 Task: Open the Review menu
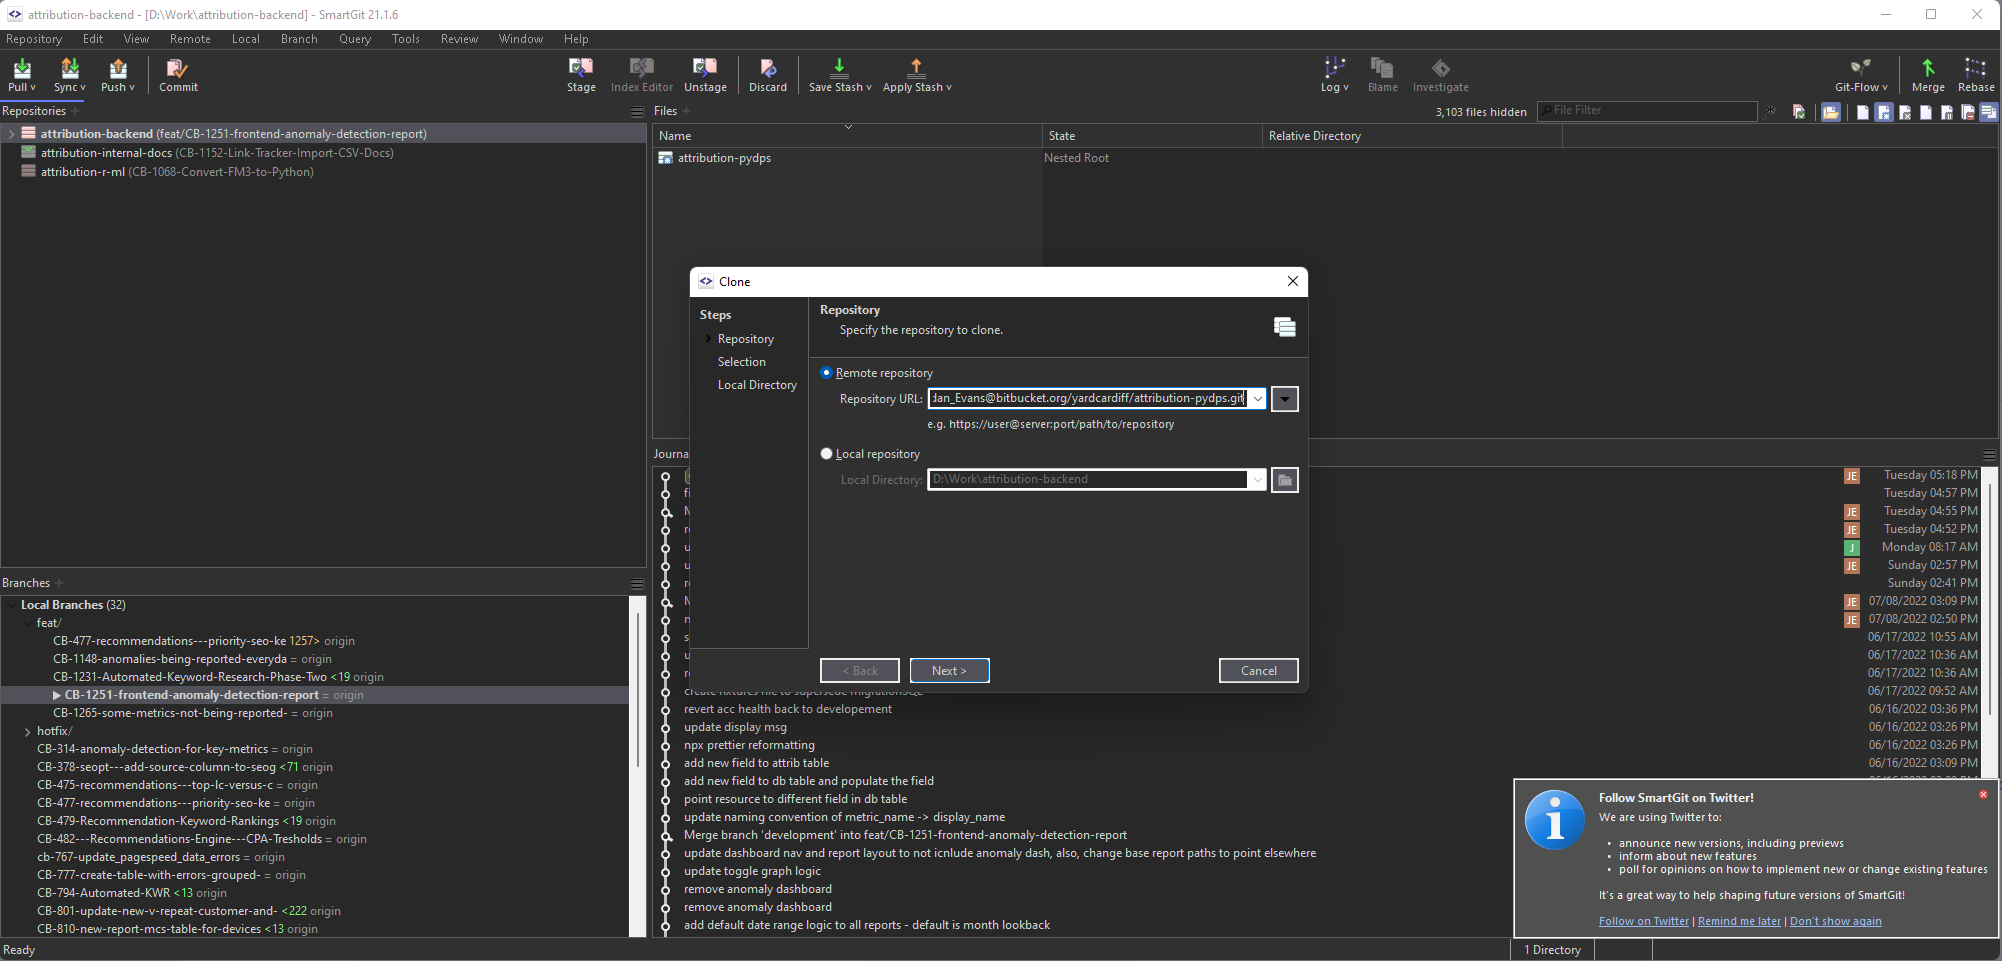(x=459, y=39)
